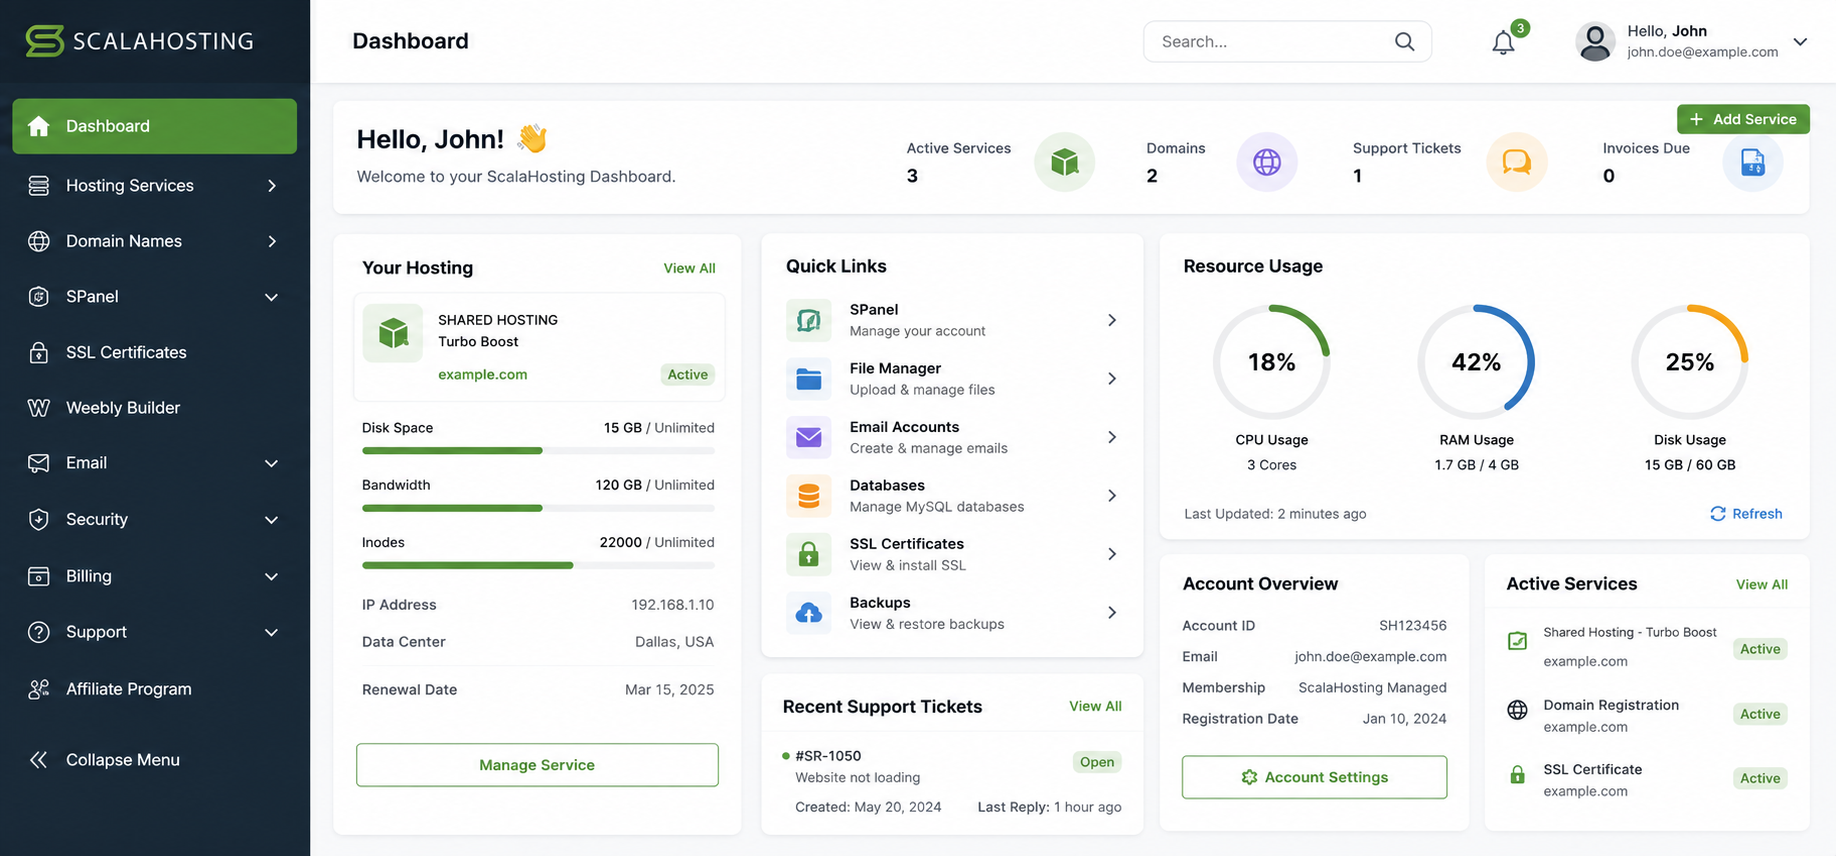Click the Backups cloud icon
The height and width of the screenshot is (856, 1836).
[x=808, y=613]
